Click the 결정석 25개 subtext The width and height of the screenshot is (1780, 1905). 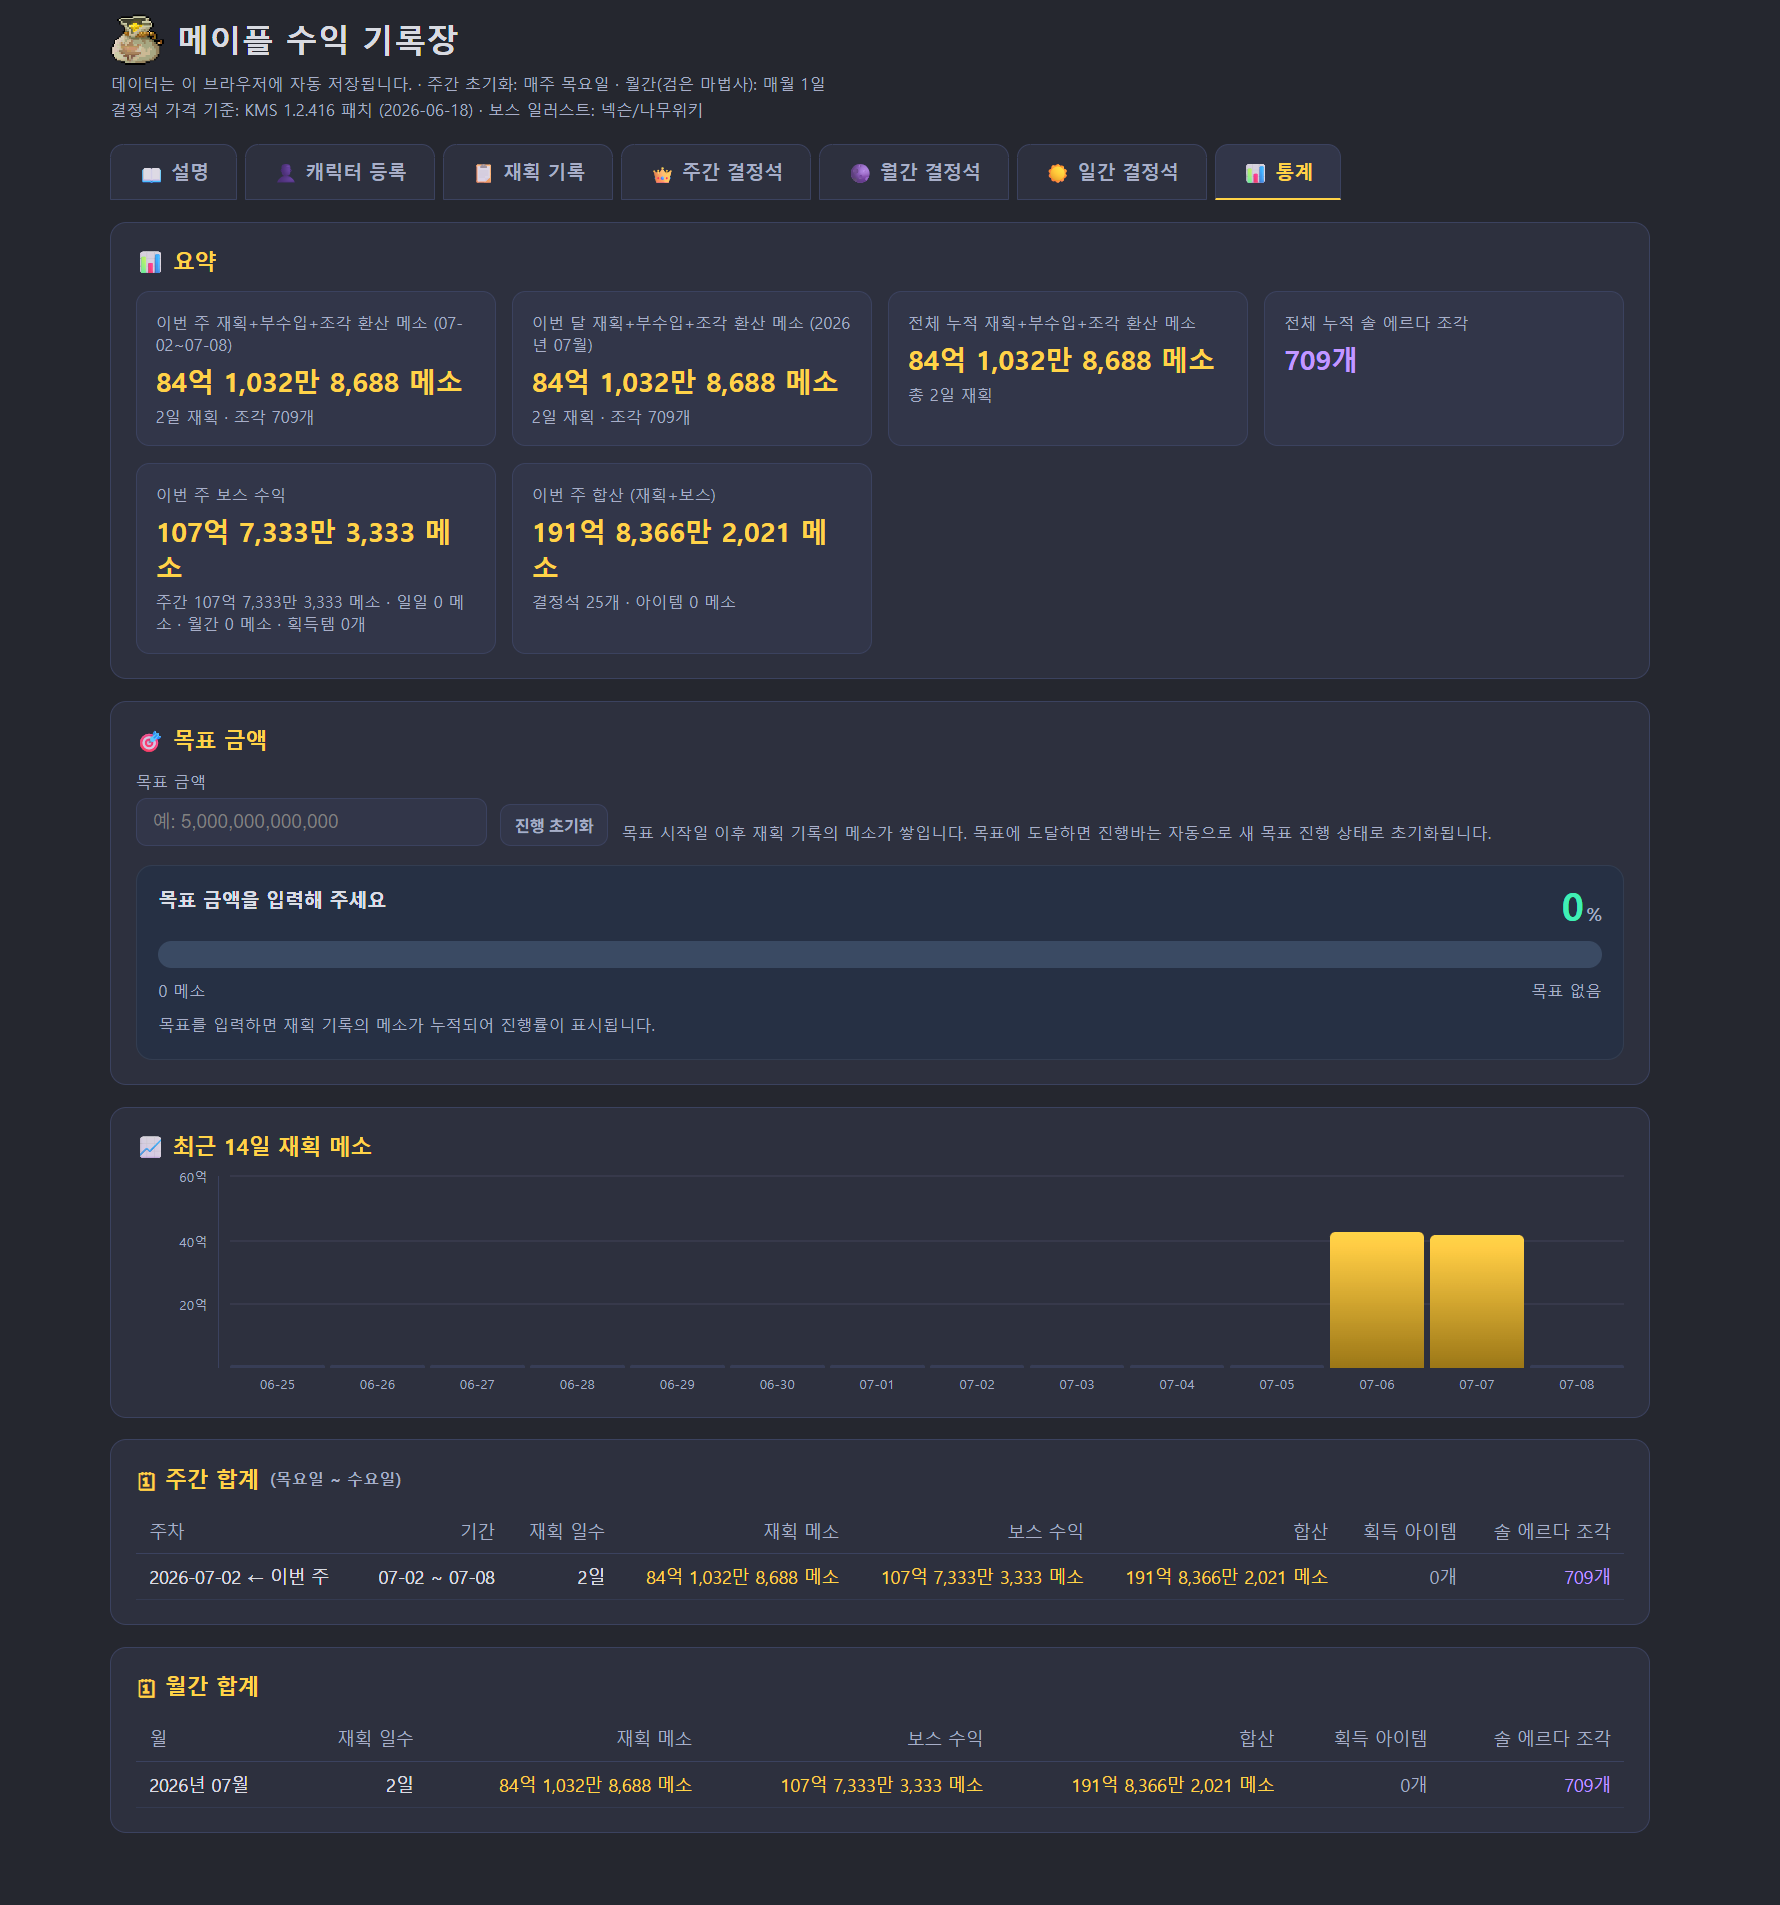[575, 602]
